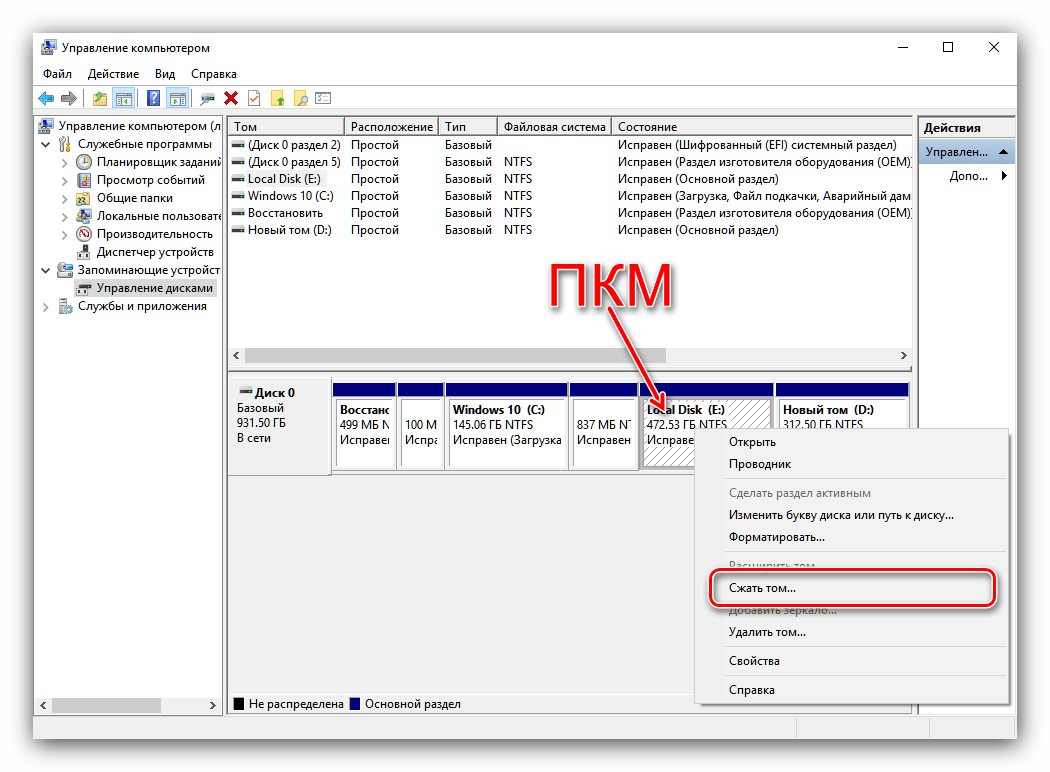Click the red X delete toolbar icon
This screenshot has height=772, width=1050.
(231, 98)
